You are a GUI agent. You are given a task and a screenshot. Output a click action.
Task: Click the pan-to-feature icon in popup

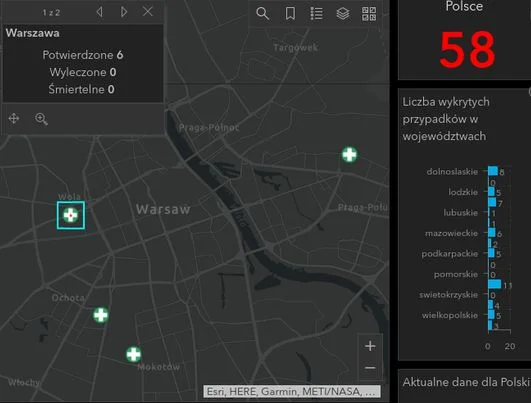14,119
